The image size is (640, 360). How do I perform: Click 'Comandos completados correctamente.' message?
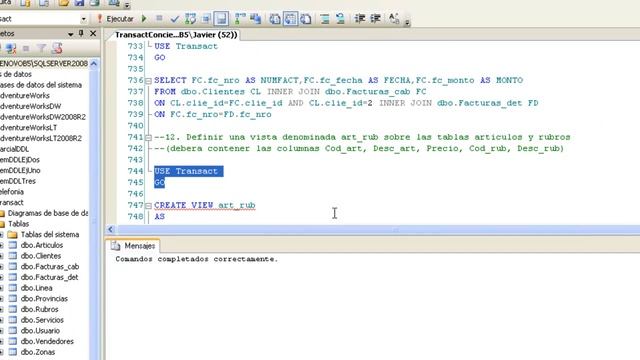click(197, 259)
